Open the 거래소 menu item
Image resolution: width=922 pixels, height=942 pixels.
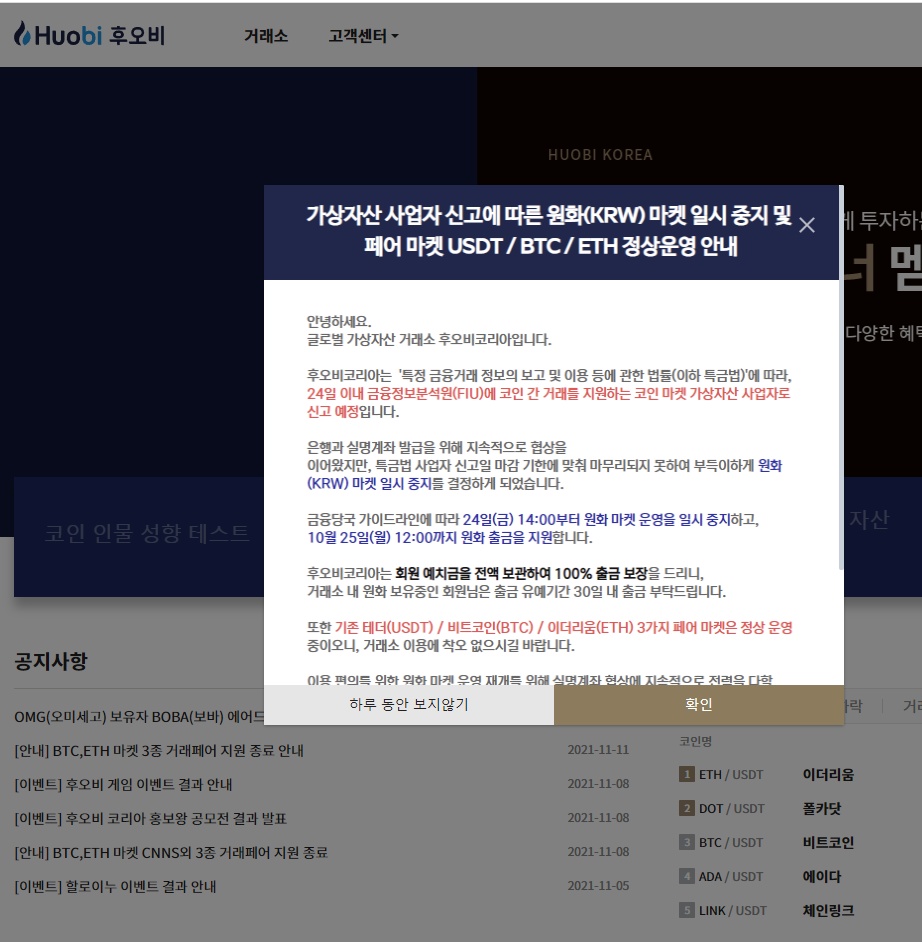coord(265,36)
